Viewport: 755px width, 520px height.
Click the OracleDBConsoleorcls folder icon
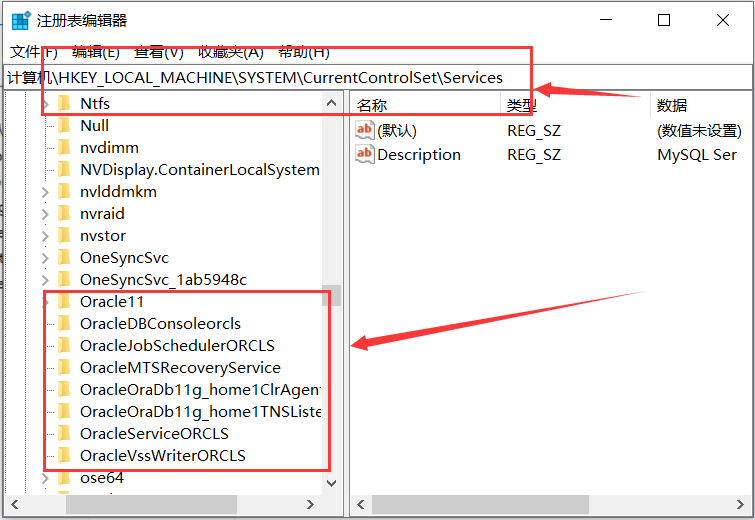64,324
